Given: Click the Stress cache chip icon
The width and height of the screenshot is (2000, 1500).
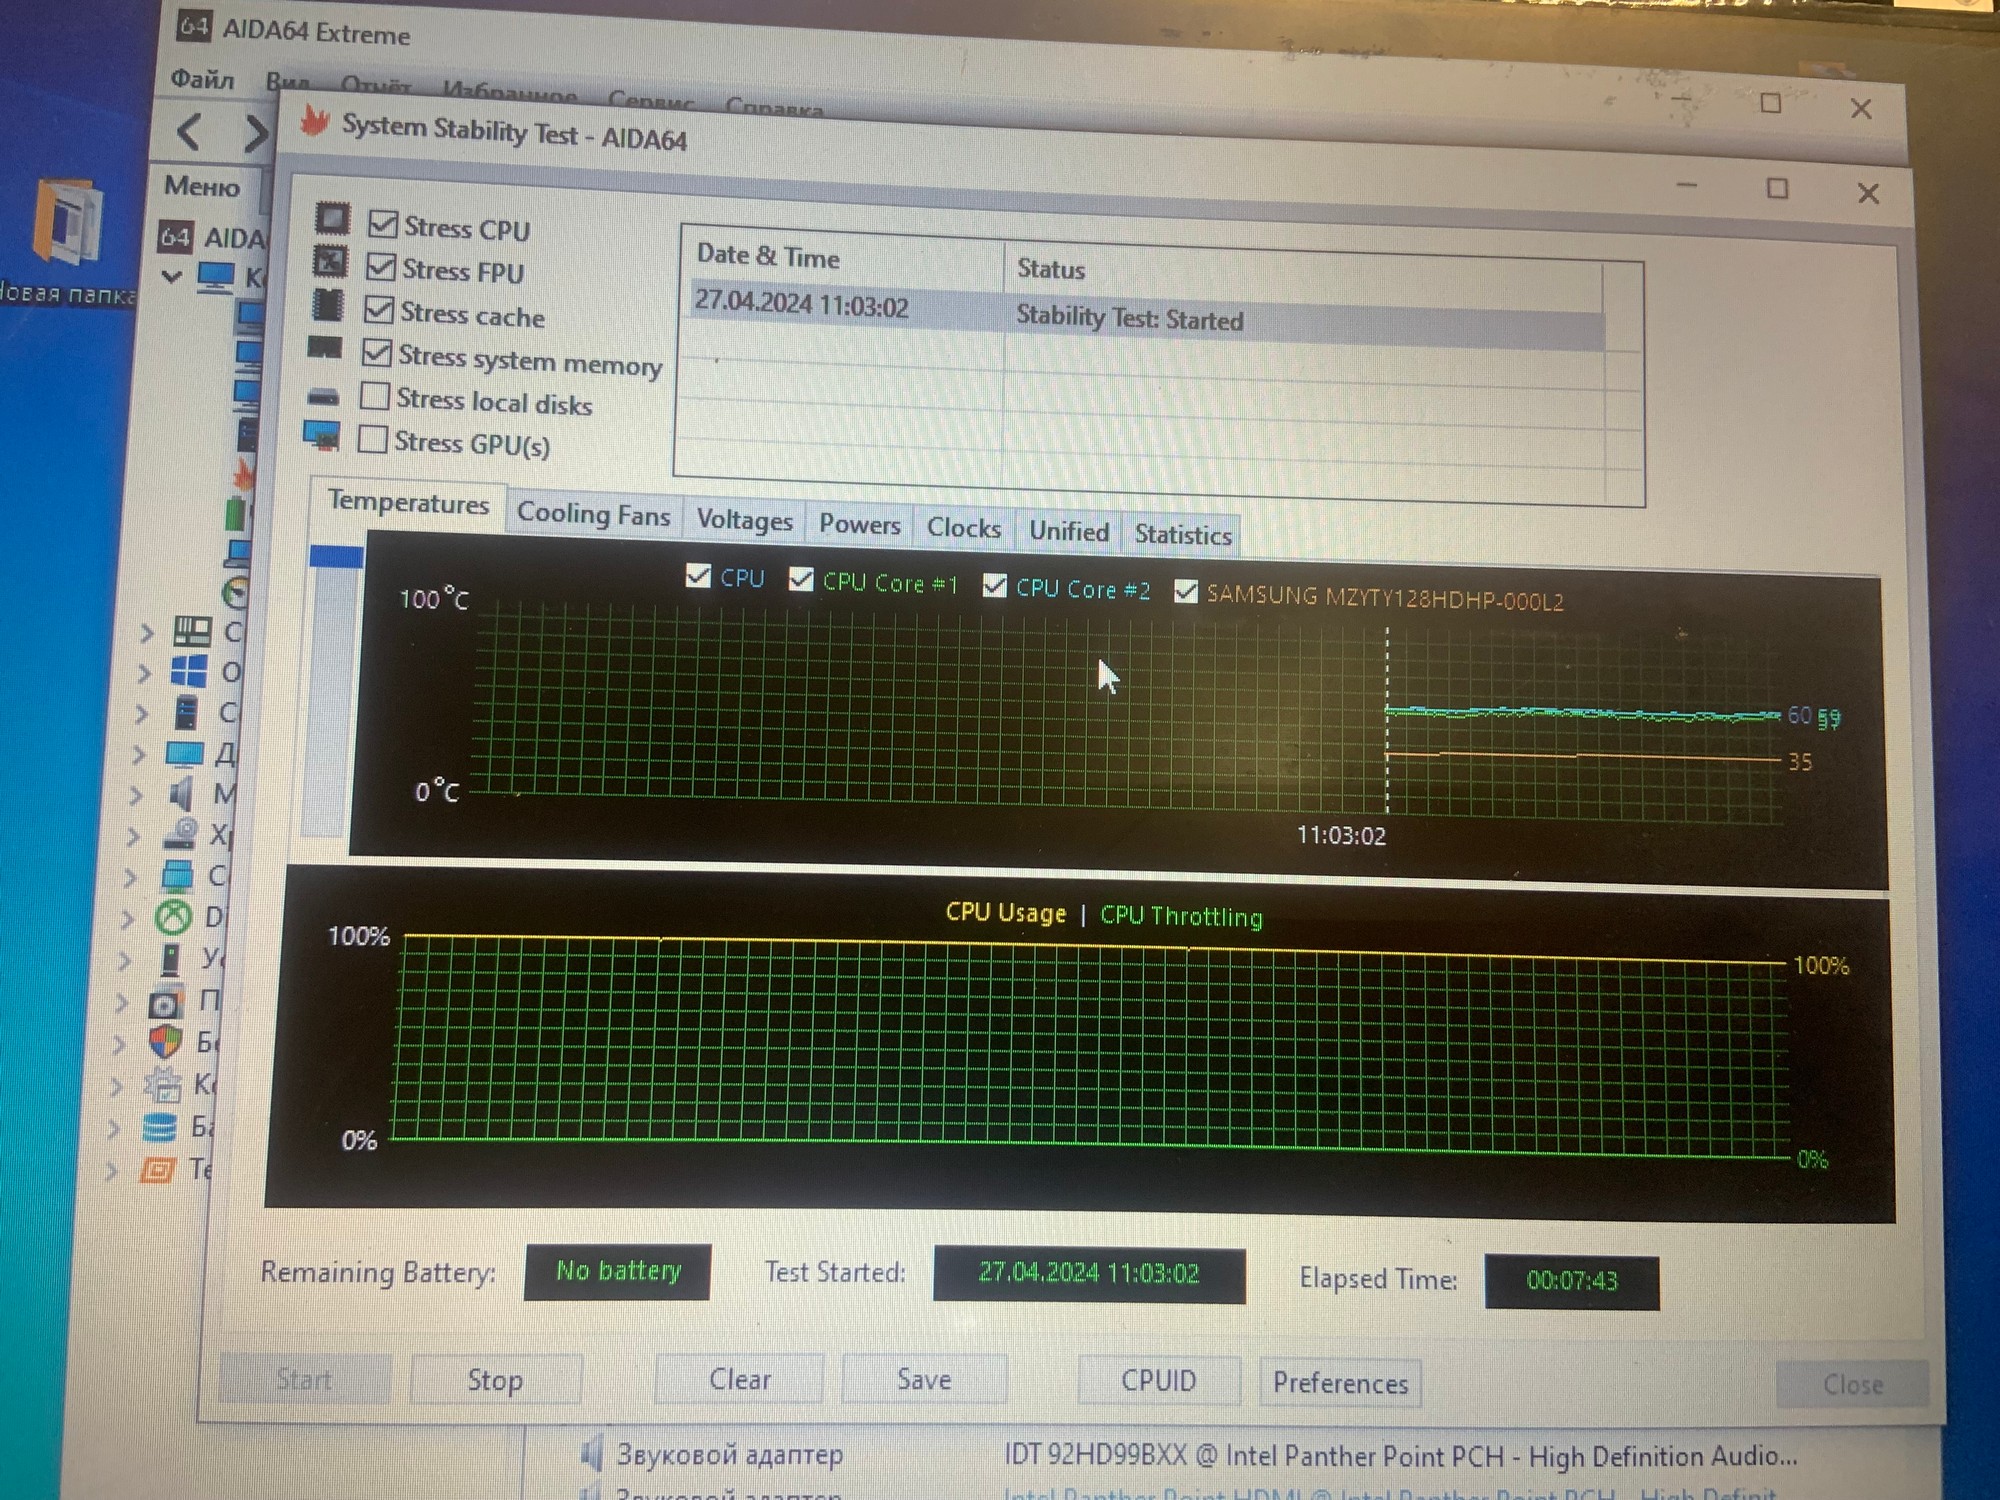Looking at the screenshot, I should (x=328, y=305).
